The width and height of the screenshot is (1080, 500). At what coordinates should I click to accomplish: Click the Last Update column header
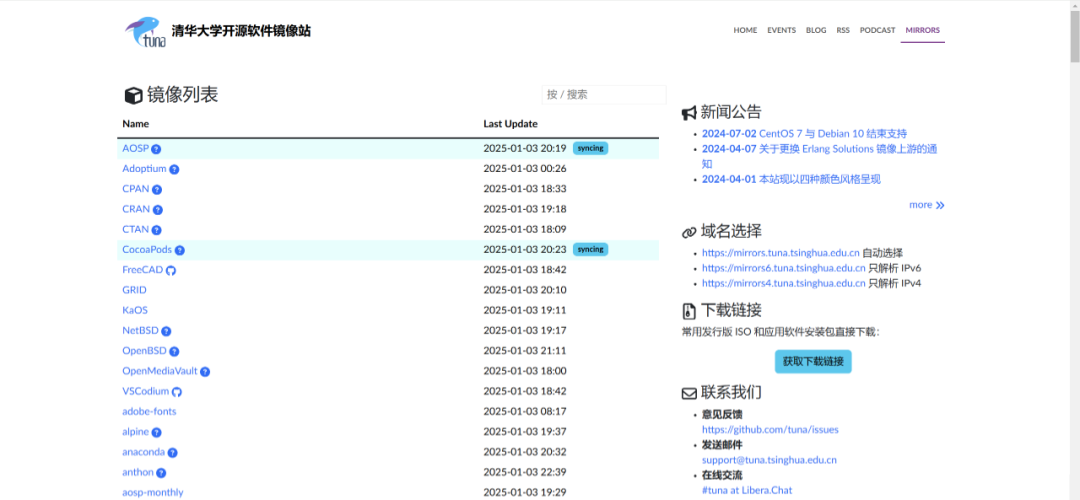(510, 124)
